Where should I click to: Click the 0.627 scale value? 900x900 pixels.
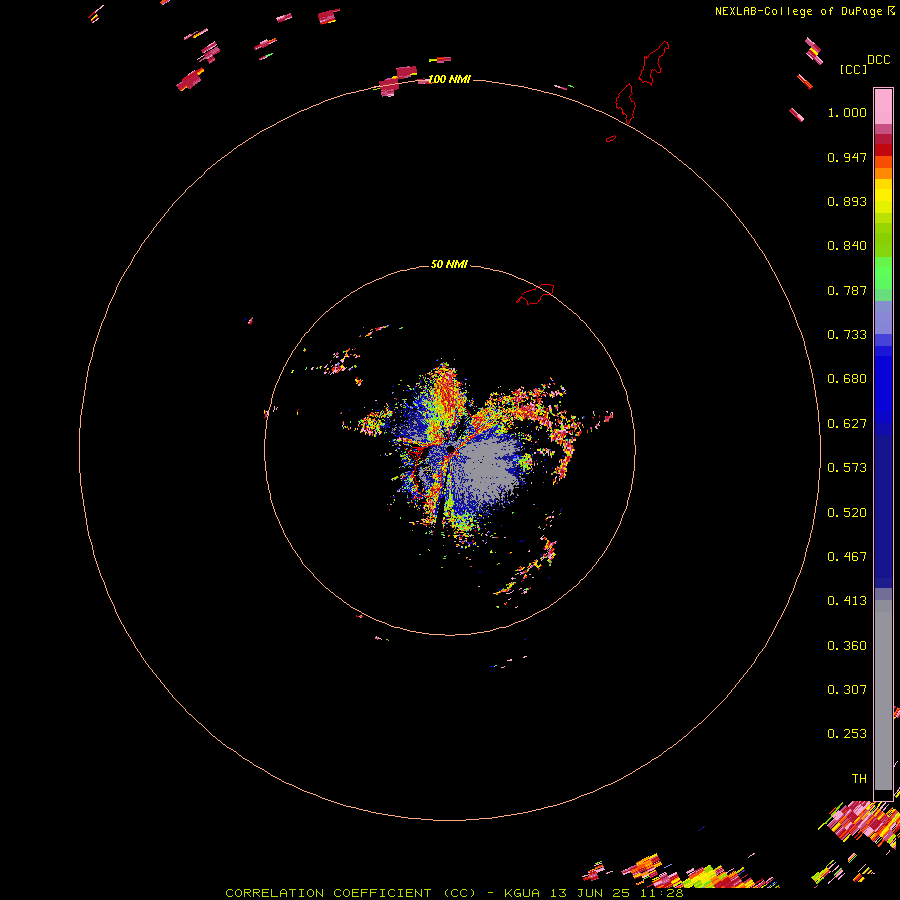tap(847, 424)
